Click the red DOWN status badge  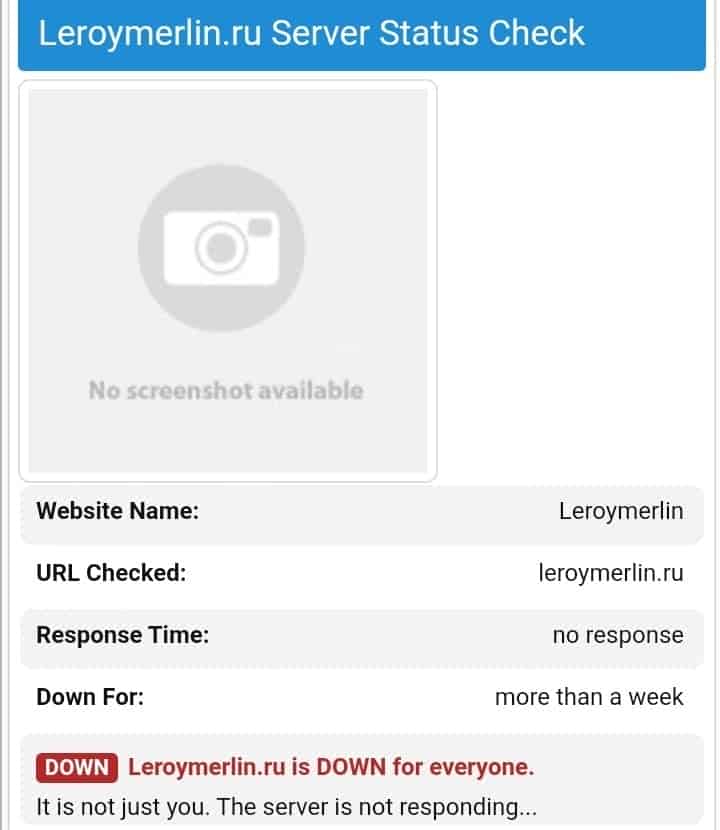coord(77,768)
